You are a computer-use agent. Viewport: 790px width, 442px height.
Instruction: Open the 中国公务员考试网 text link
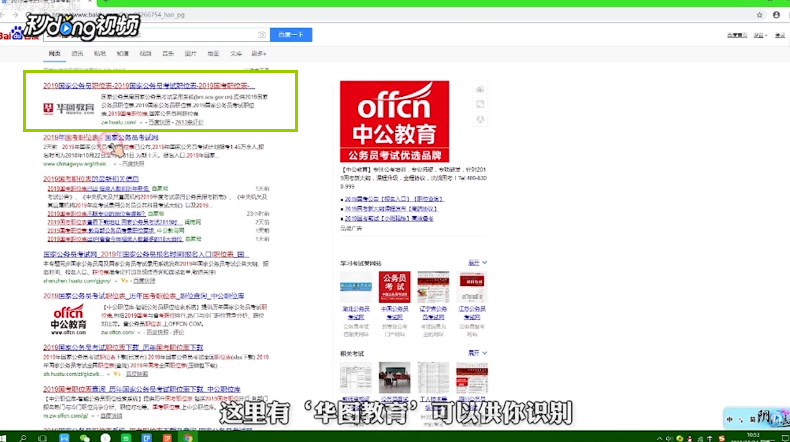point(394,313)
